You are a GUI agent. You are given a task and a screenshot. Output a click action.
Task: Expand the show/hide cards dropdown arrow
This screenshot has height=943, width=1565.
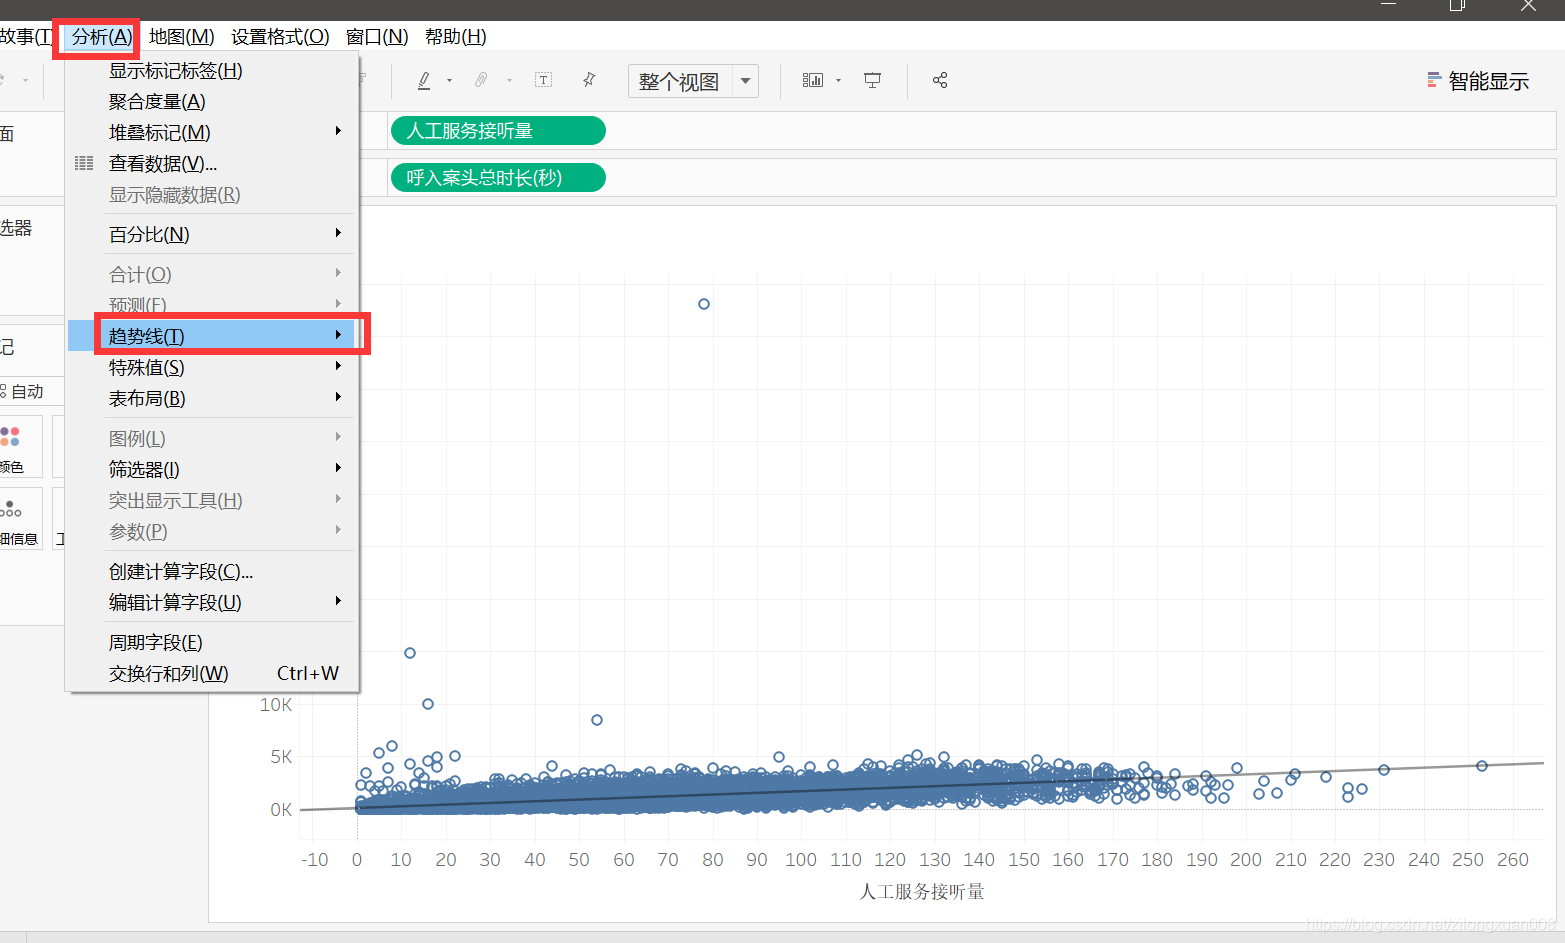(838, 81)
